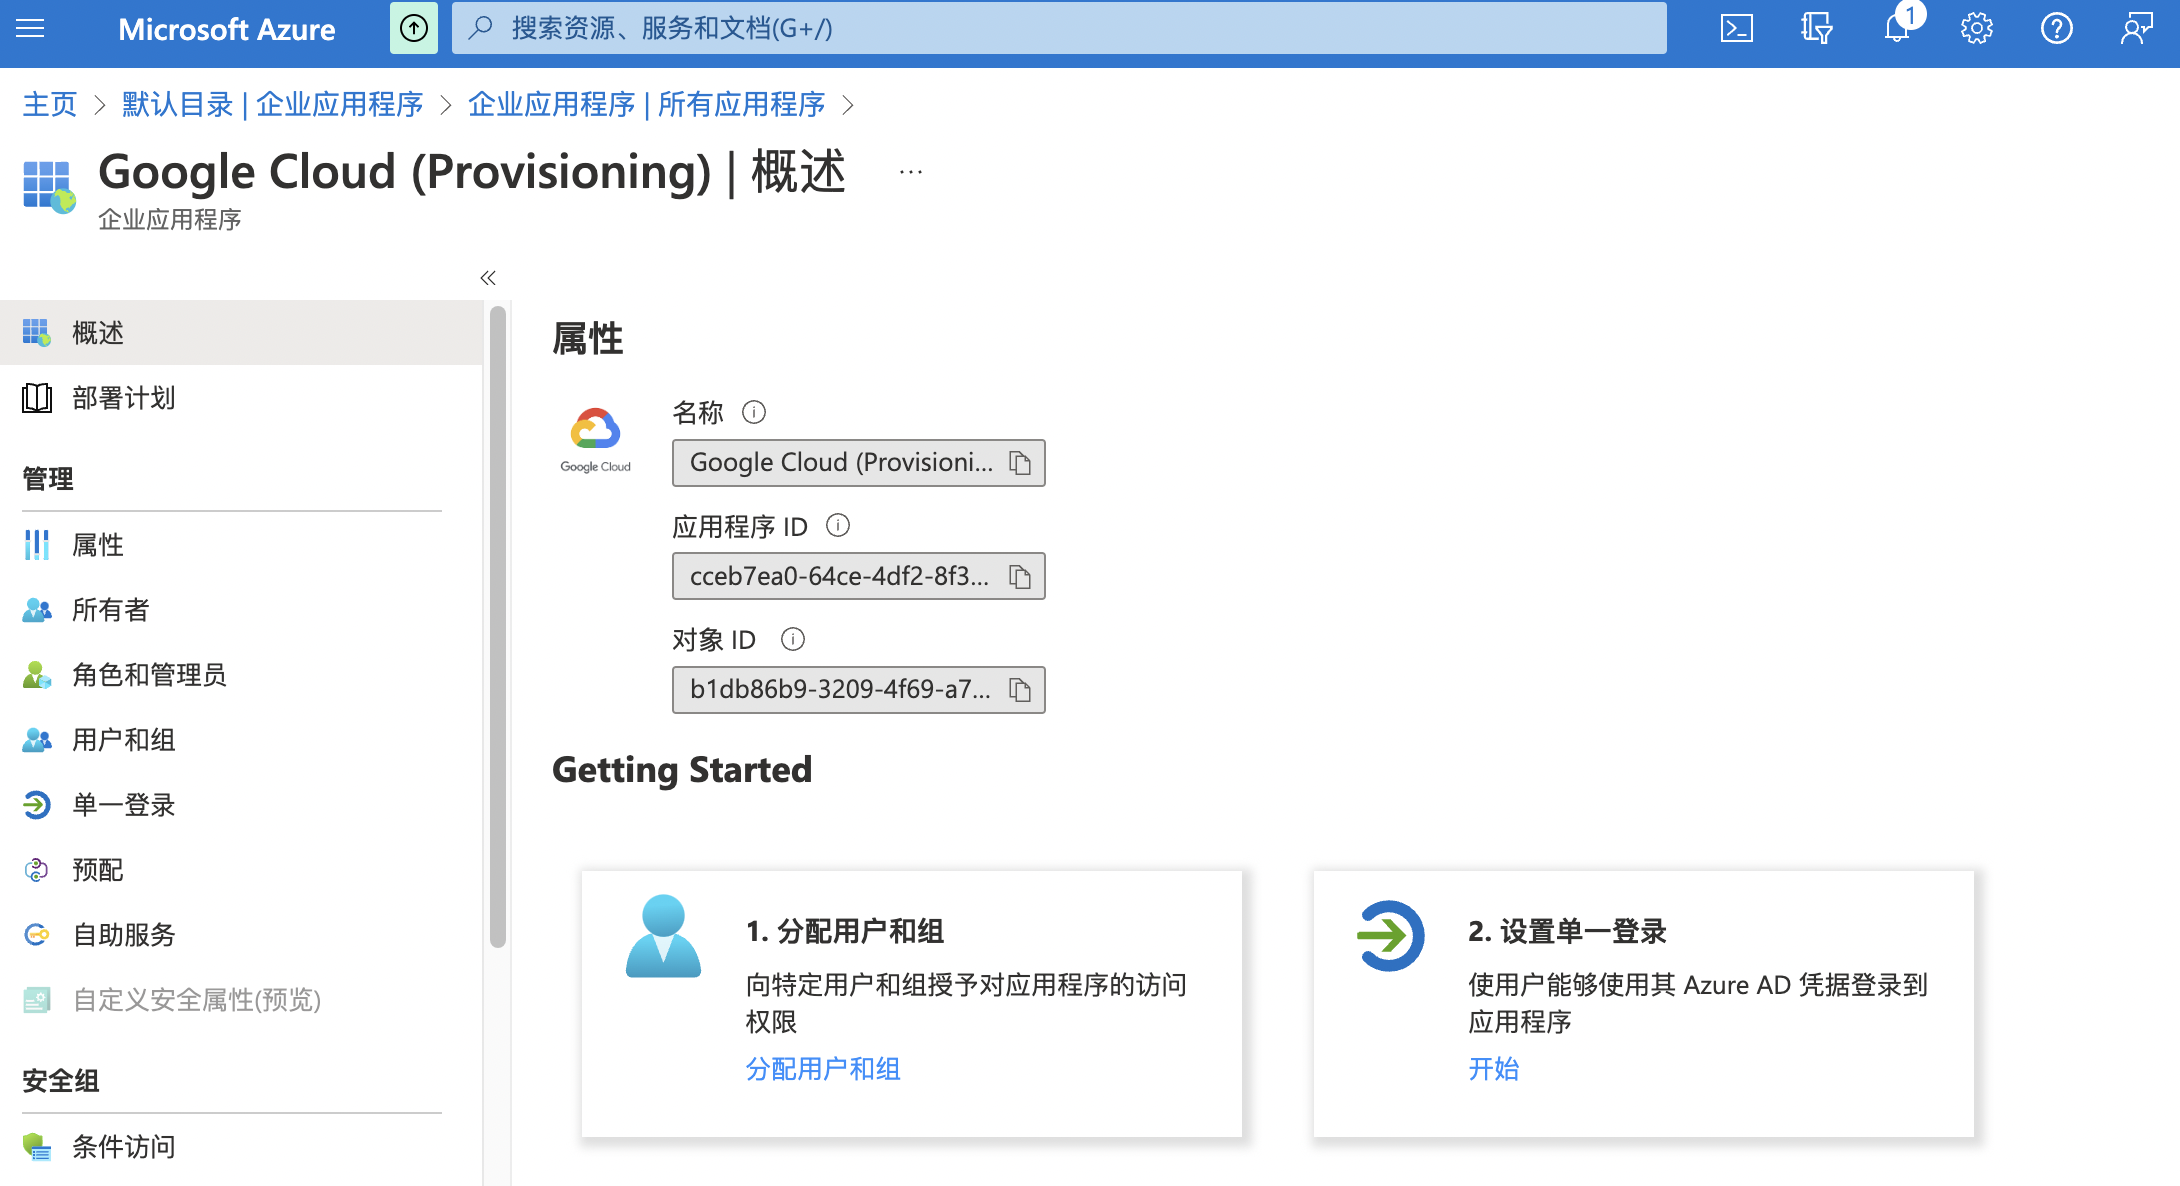This screenshot has width=2180, height=1186.
Task: Click the 条件访问 security icon
Action: pyautogui.click(x=38, y=1147)
